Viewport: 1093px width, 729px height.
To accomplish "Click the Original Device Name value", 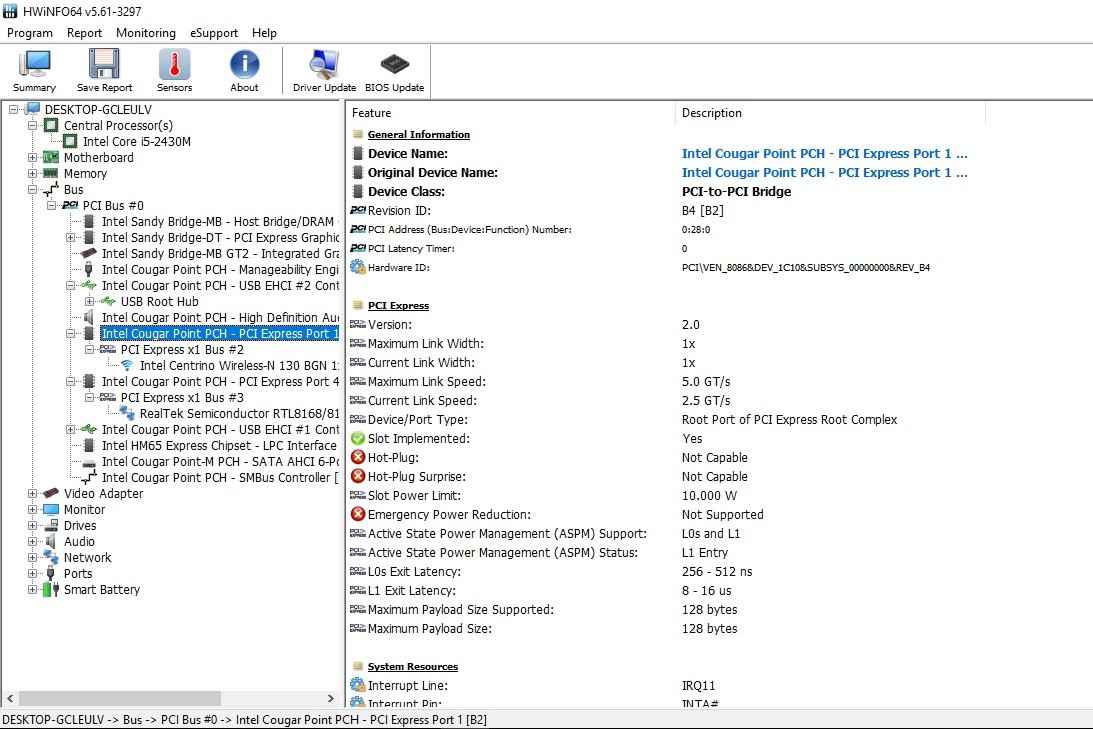I will [x=825, y=173].
